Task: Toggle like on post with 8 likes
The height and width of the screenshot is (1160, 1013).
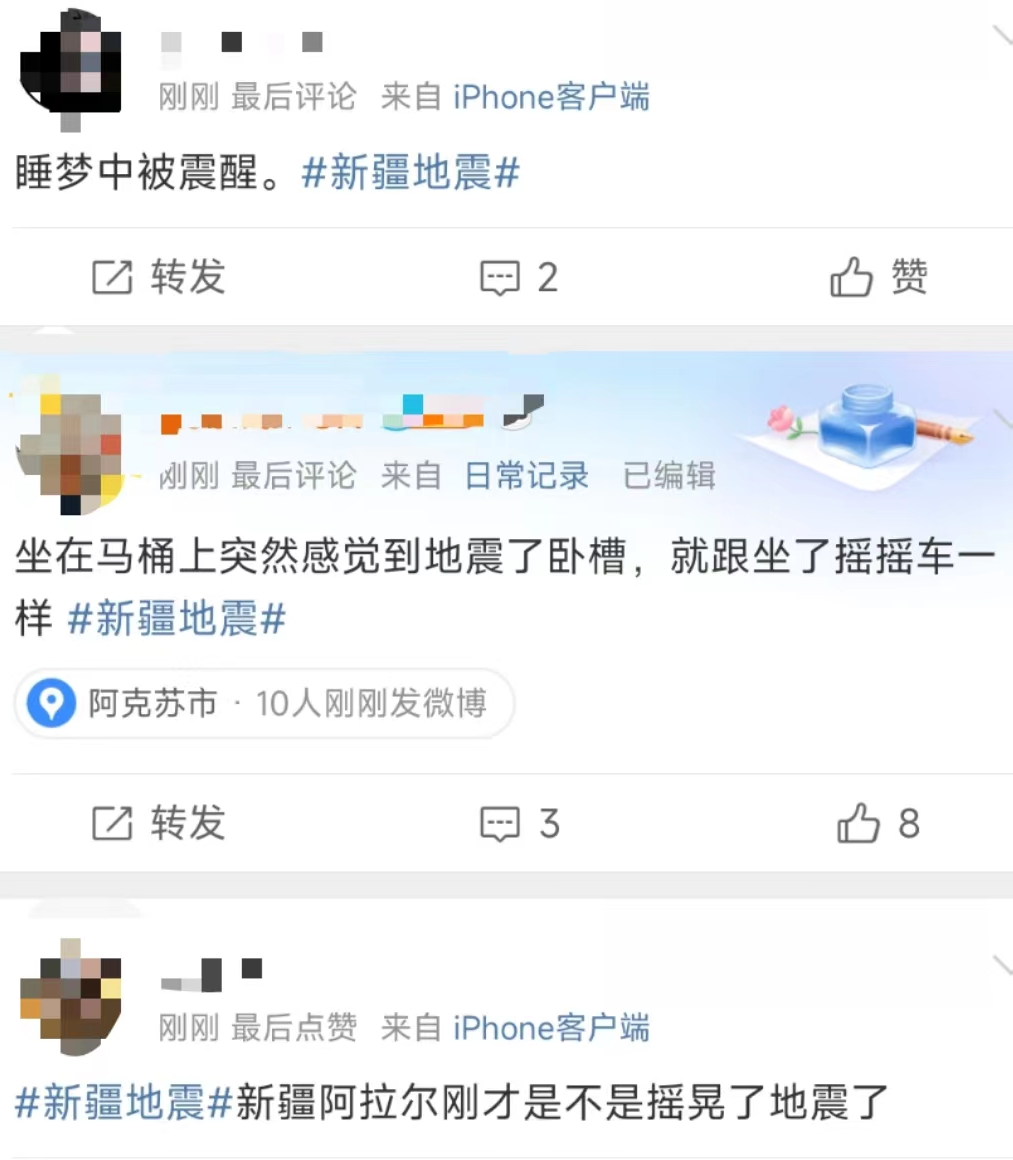Action: [878, 823]
